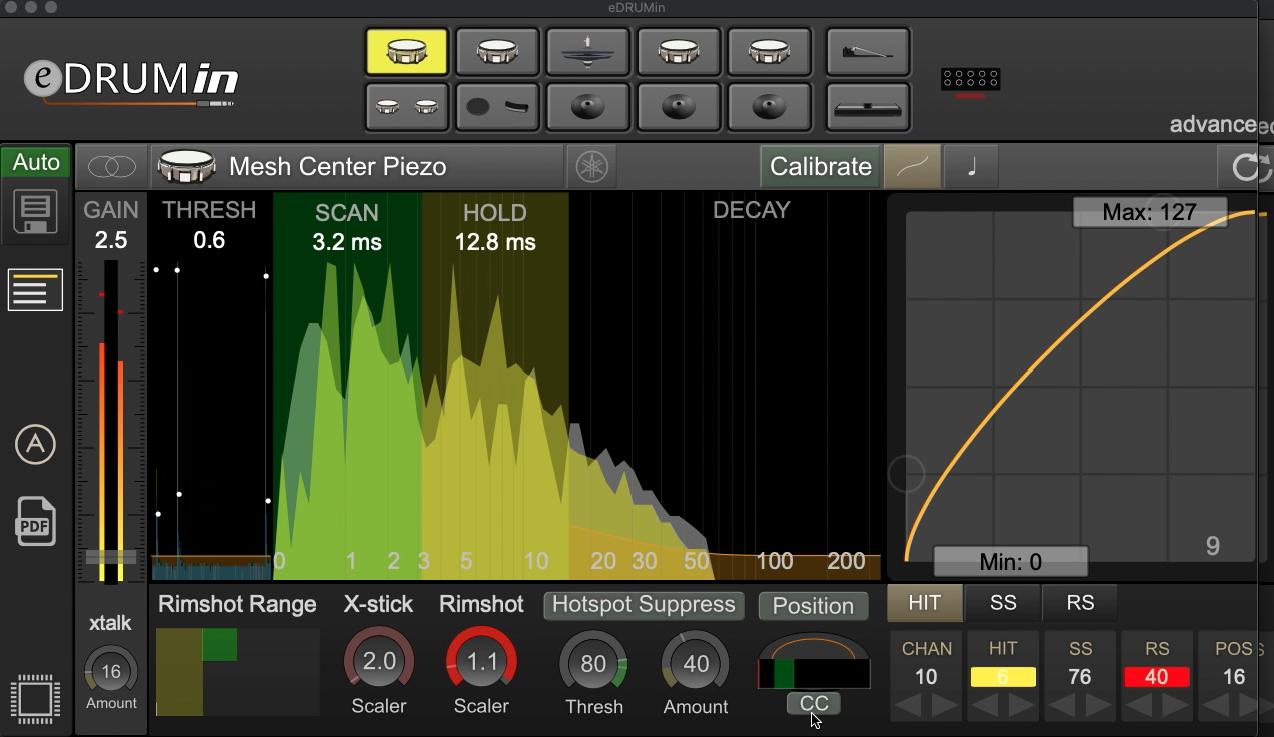
Task: Toggle the Position button
Action: (813, 605)
